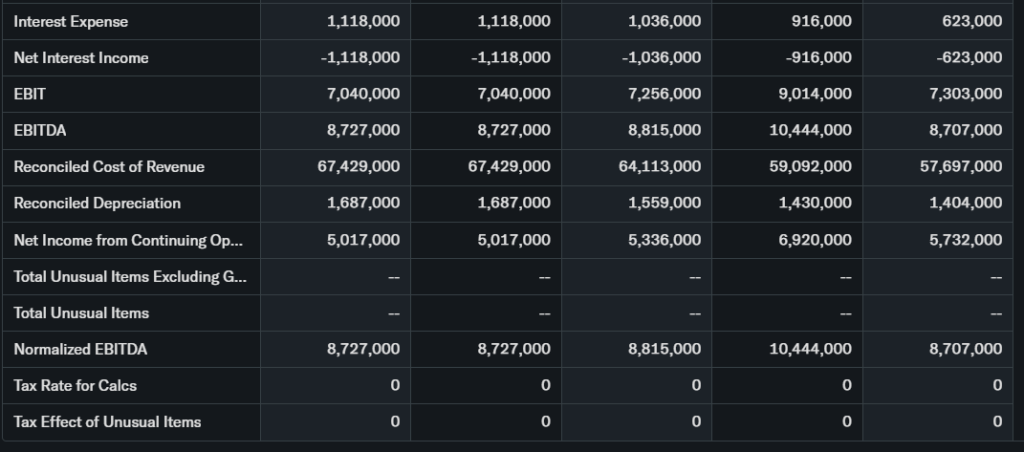The height and width of the screenshot is (452, 1024).
Task: Select the 9,014,000 EBIT value
Action: [x=811, y=94]
